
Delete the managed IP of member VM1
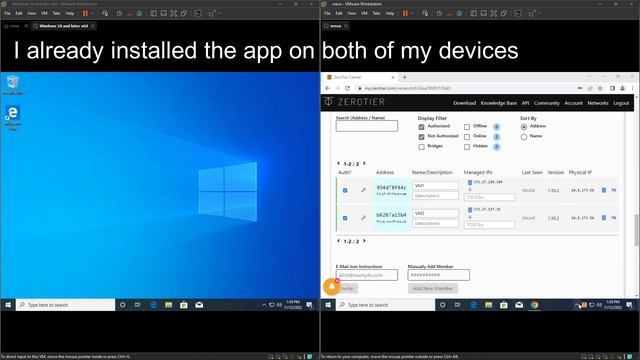coord(470,182)
